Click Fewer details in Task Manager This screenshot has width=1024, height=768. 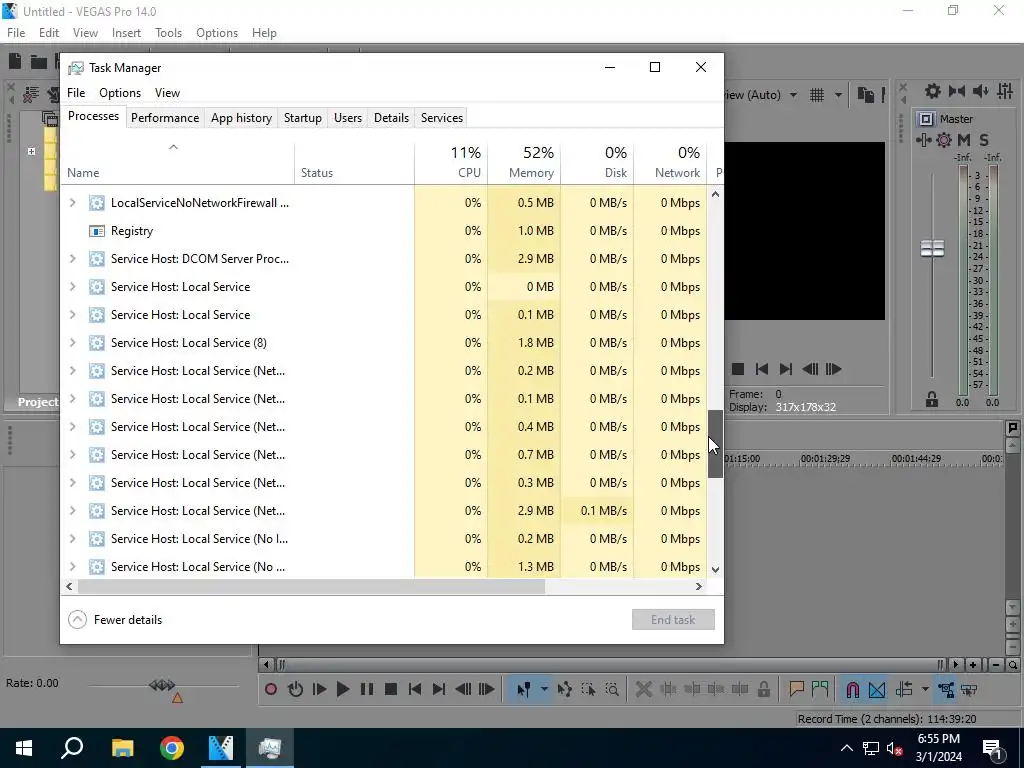click(116, 620)
